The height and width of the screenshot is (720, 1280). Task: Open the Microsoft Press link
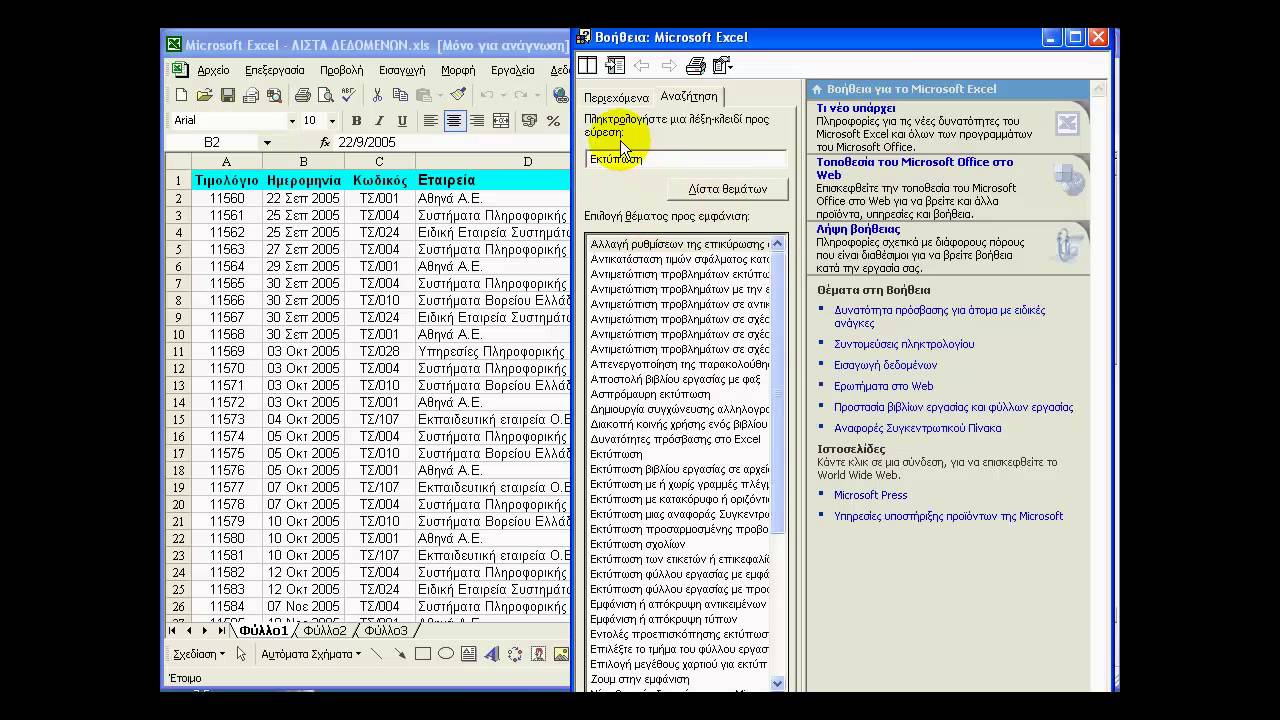click(x=871, y=495)
